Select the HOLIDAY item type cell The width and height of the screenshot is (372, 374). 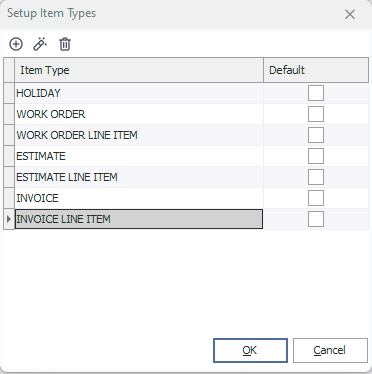pyautogui.click(x=139, y=93)
